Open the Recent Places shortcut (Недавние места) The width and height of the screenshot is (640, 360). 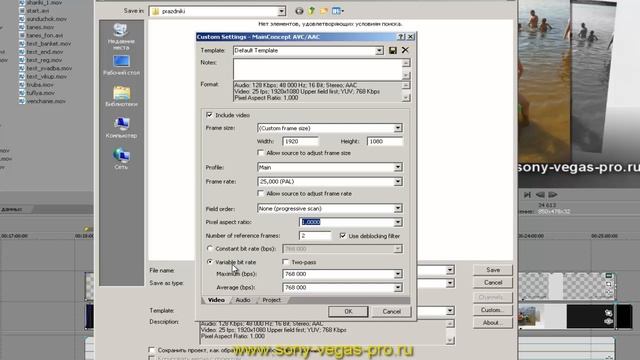pyautogui.click(x=121, y=37)
